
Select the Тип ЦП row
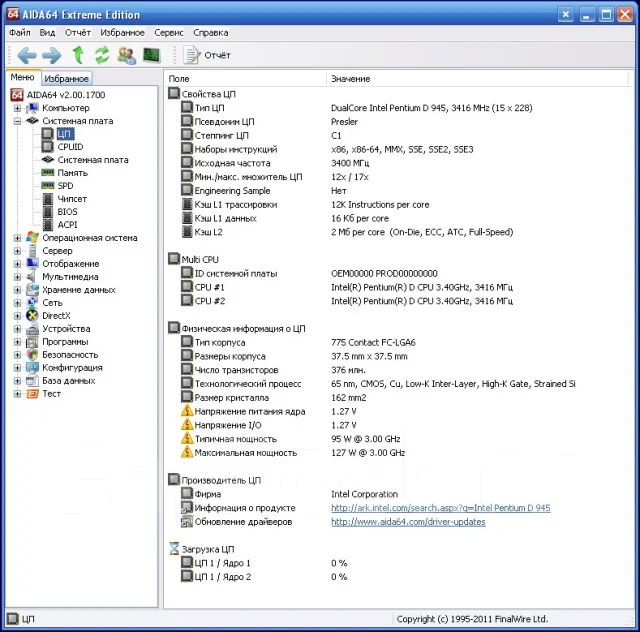pos(398,108)
